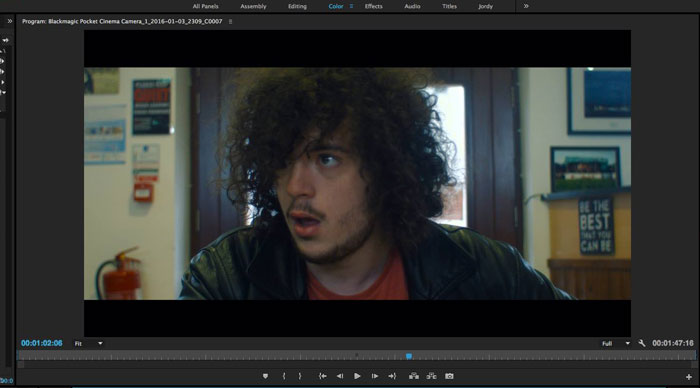Open the wrench settings menu
This screenshot has height=388, width=700.
(642, 343)
